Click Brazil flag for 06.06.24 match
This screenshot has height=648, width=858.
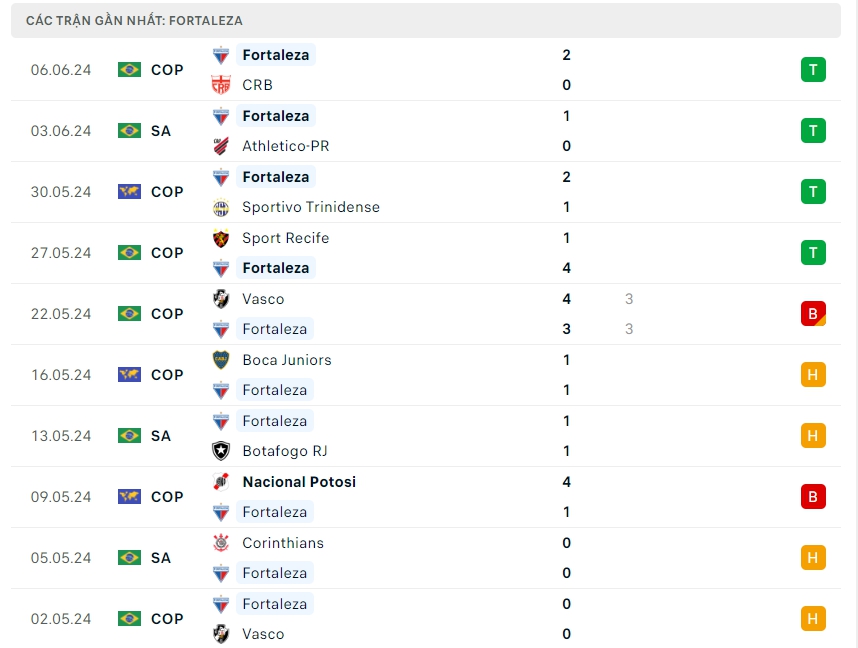[129, 70]
